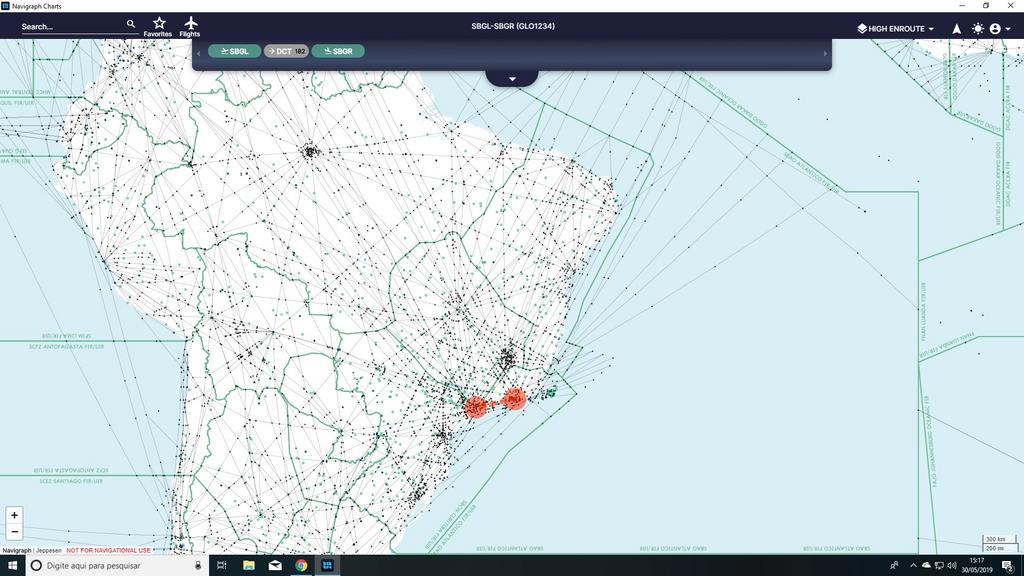The height and width of the screenshot is (576, 1024).
Task: Click the navigation arrow location icon
Action: click(957, 29)
